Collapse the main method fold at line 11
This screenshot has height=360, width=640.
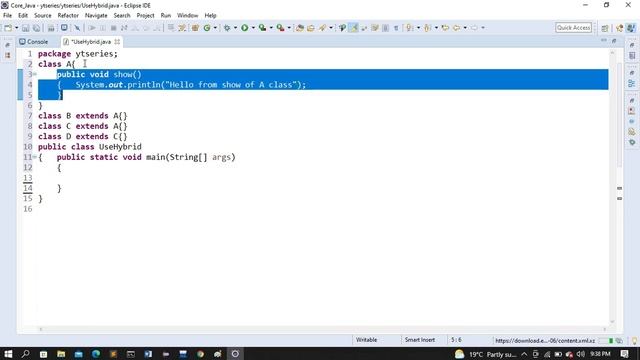coord(35,157)
